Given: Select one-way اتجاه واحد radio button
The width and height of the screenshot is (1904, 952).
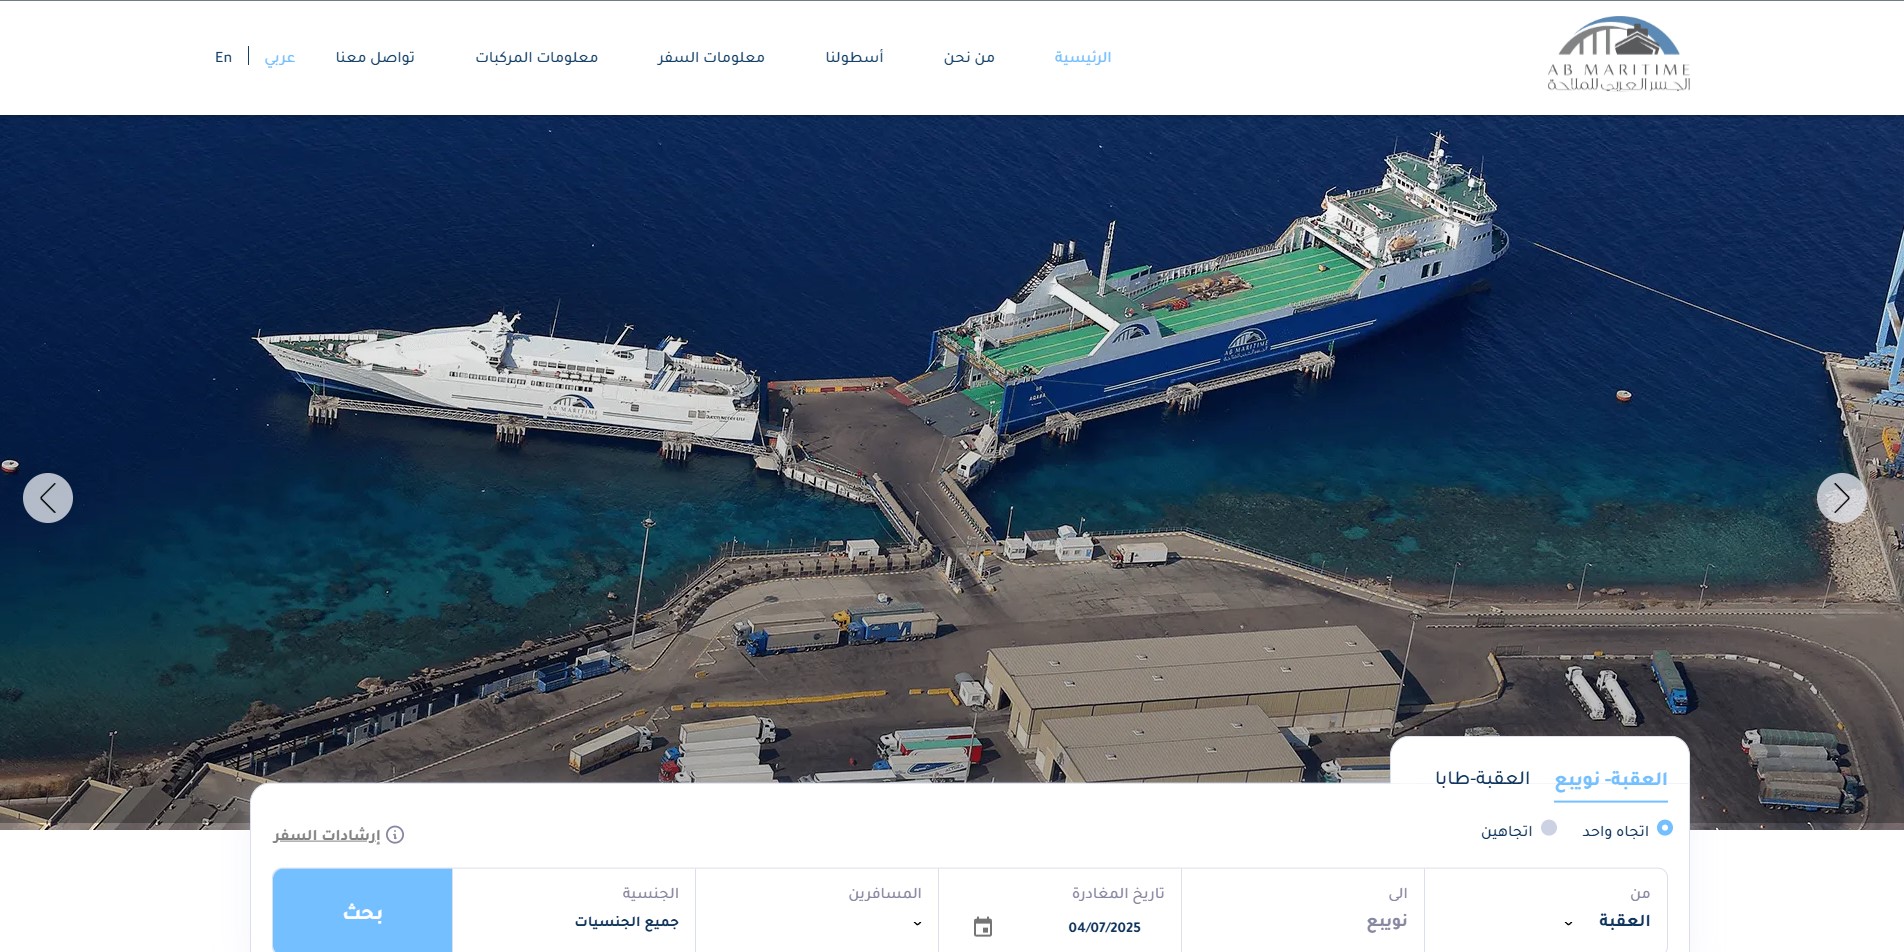Looking at the screenshot, I should (1665, 828).
